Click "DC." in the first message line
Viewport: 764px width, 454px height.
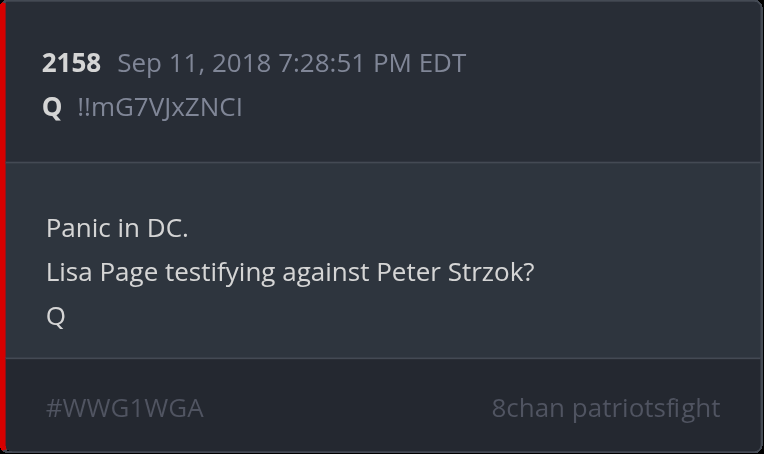(167, 228)
